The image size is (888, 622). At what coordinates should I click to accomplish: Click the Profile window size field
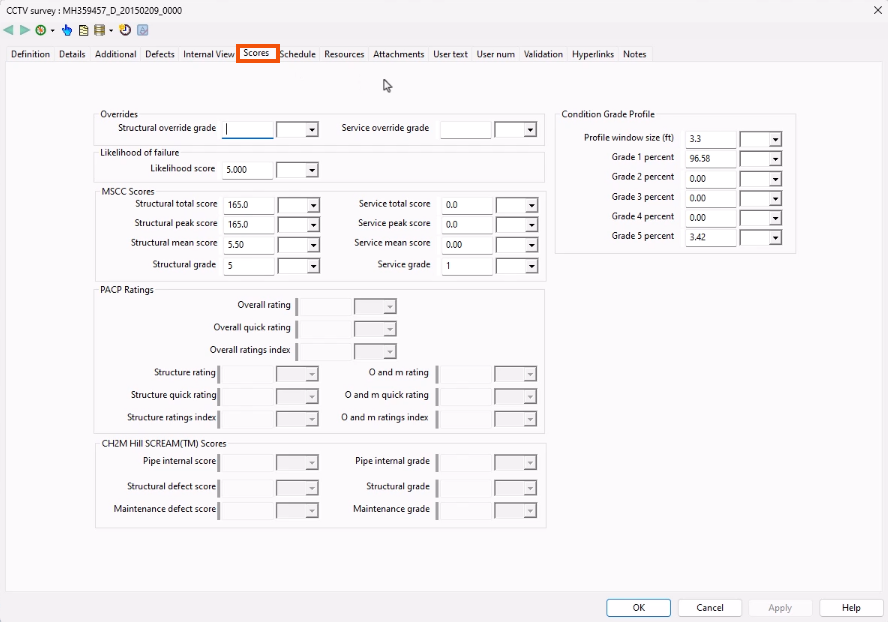(711, 138)
